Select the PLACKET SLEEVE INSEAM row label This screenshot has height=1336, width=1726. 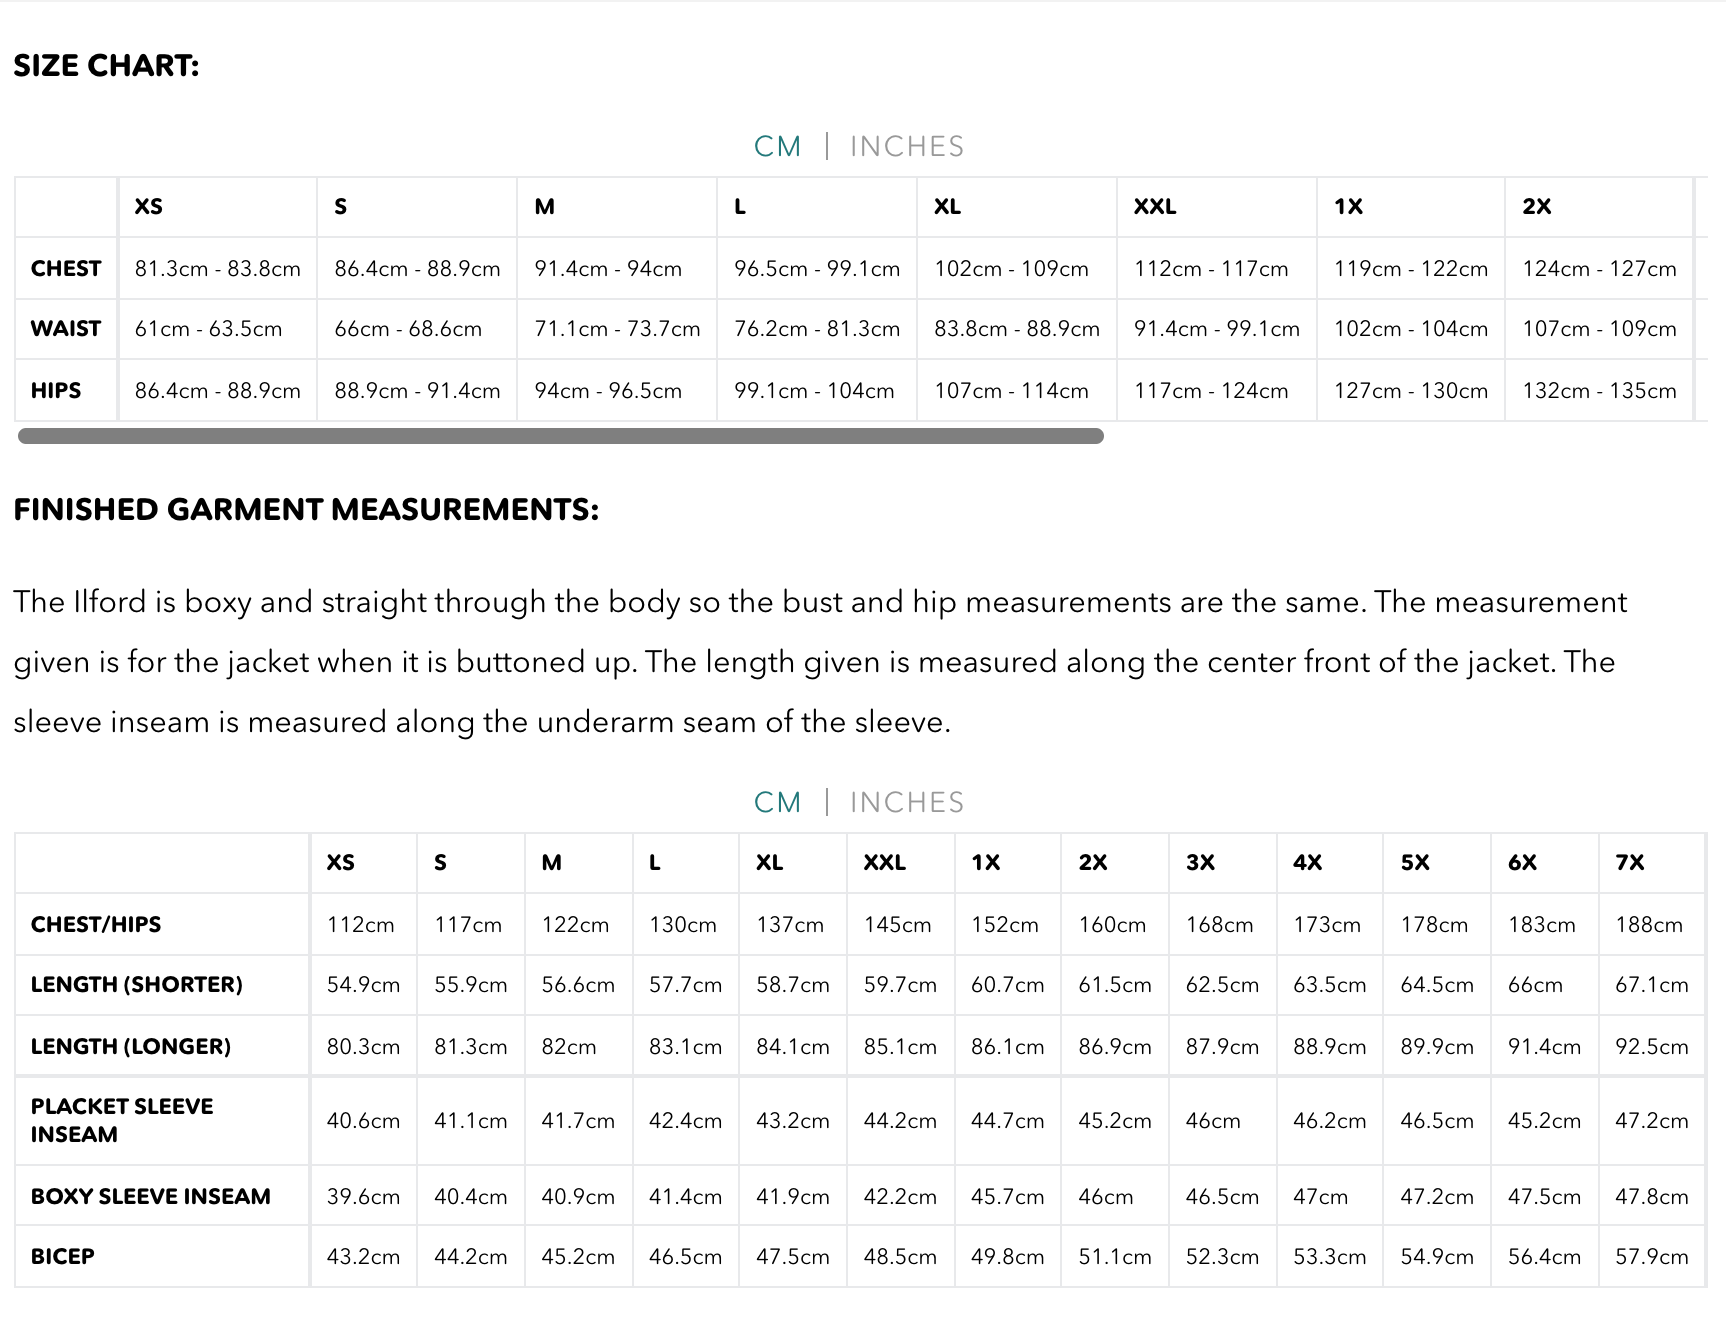(122, 1121)
